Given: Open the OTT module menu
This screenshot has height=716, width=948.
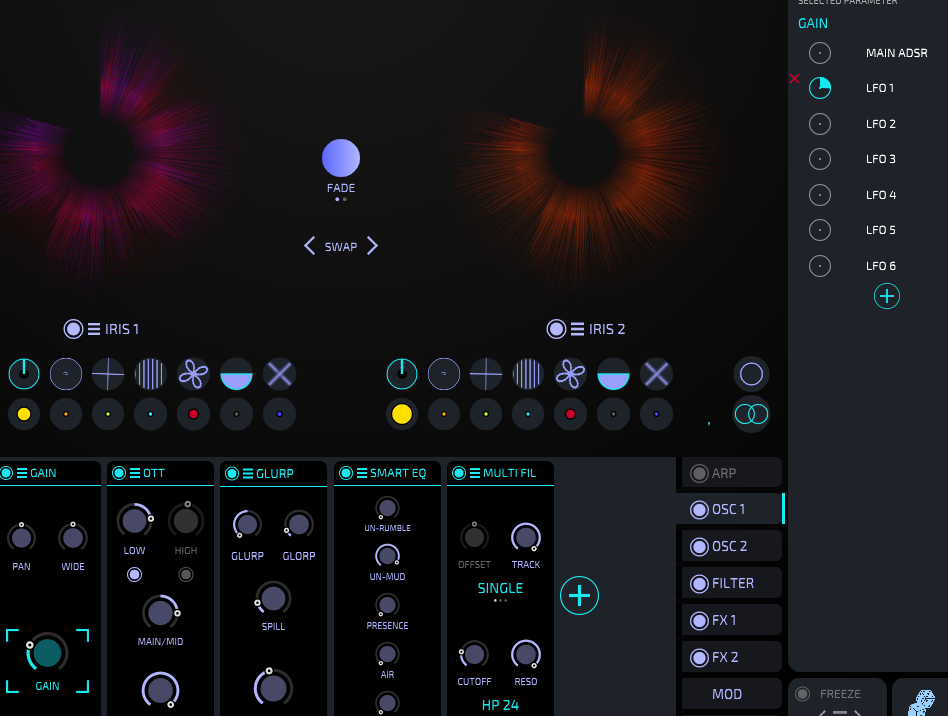Looking at the screenshot, I should [135, 473].
